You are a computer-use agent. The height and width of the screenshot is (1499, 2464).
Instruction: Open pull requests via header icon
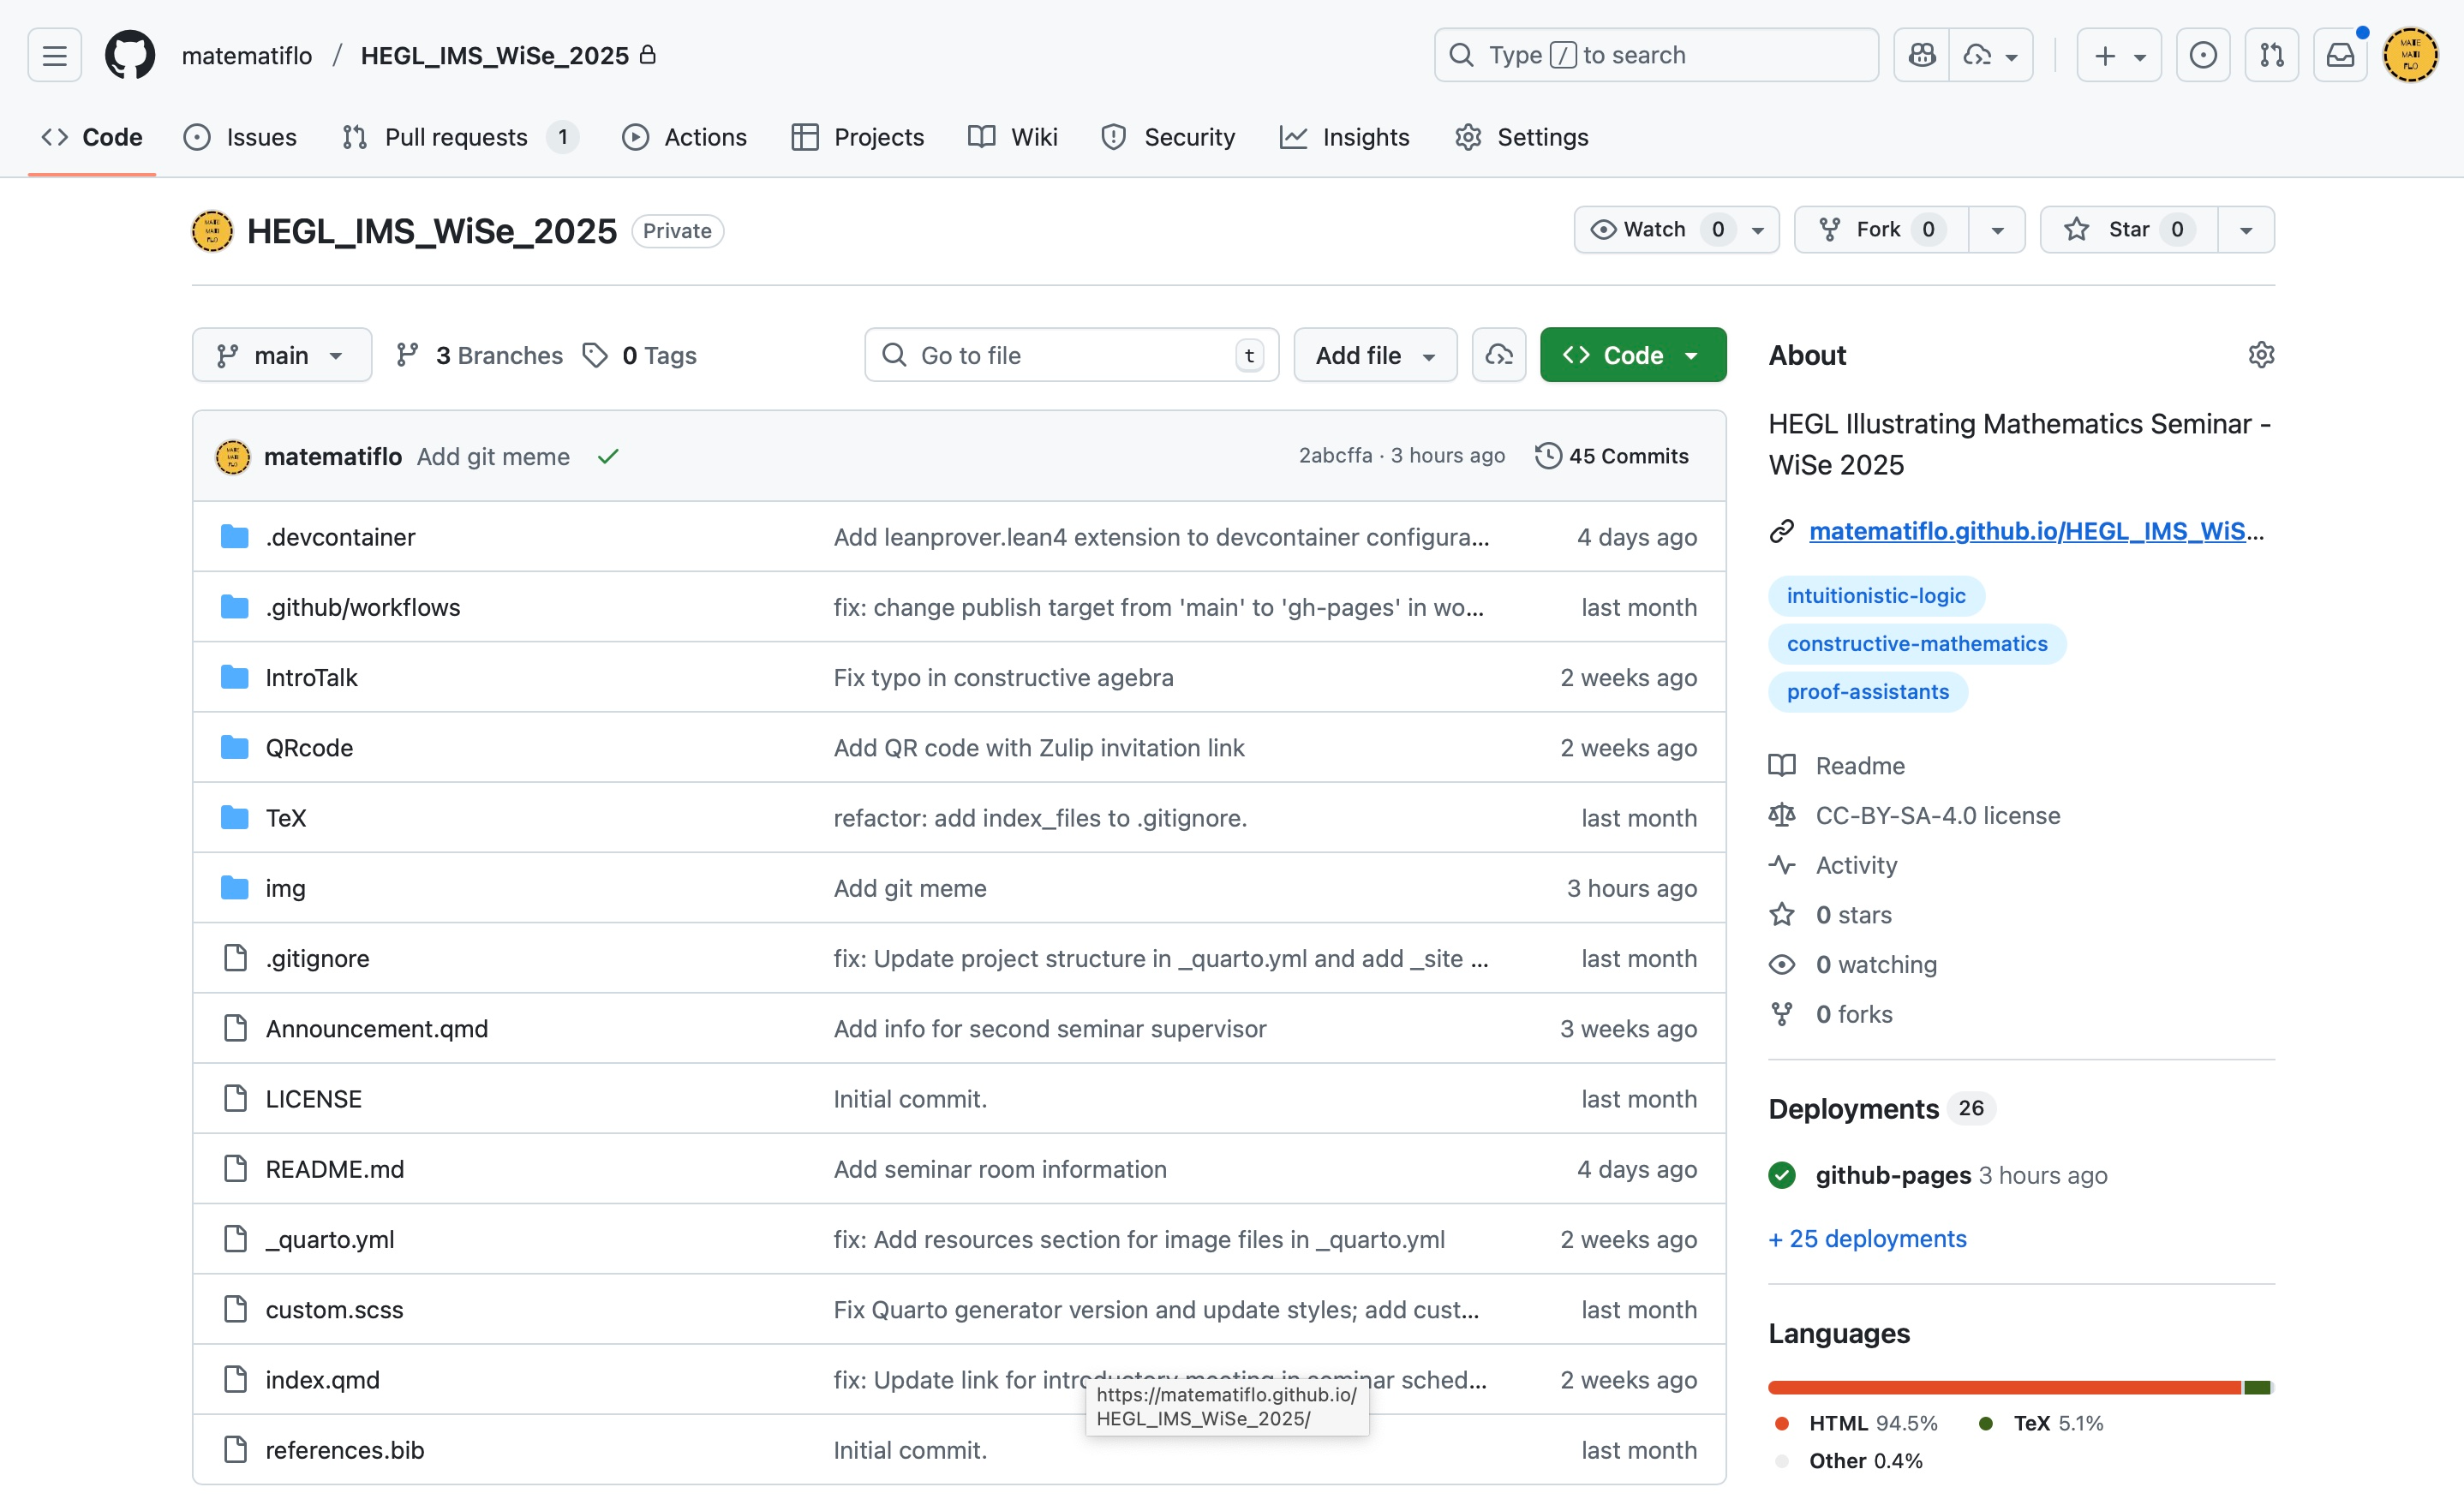(x=2271, y=55)
